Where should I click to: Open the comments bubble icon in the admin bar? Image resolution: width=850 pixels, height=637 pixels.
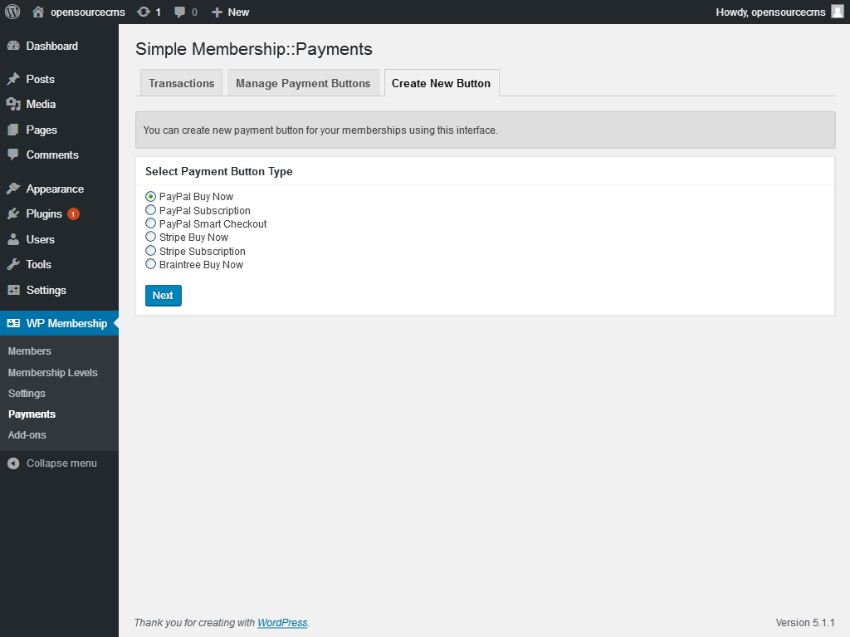(x=179, y=12)
